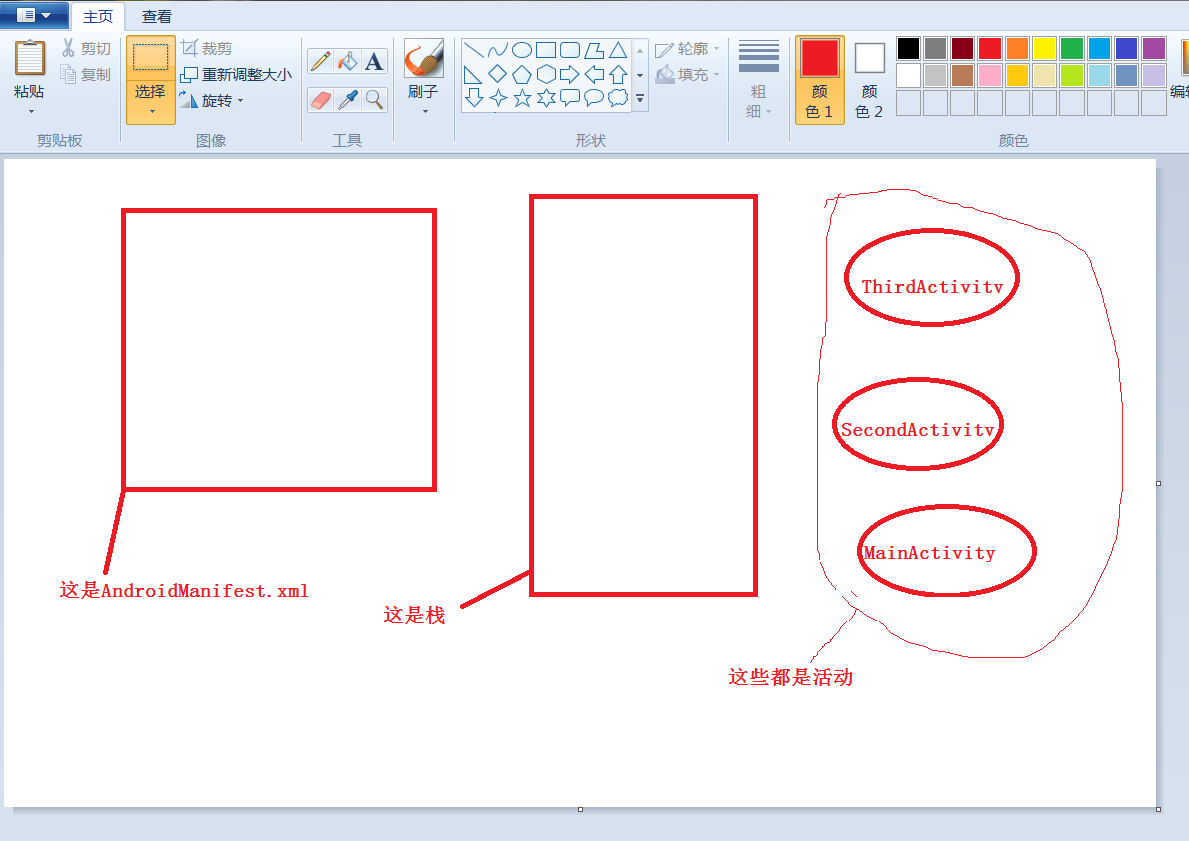Viewport: 1189px width, 841px height.
Task: Pick the orange color swatch
Action: [x=1017, y=49]
